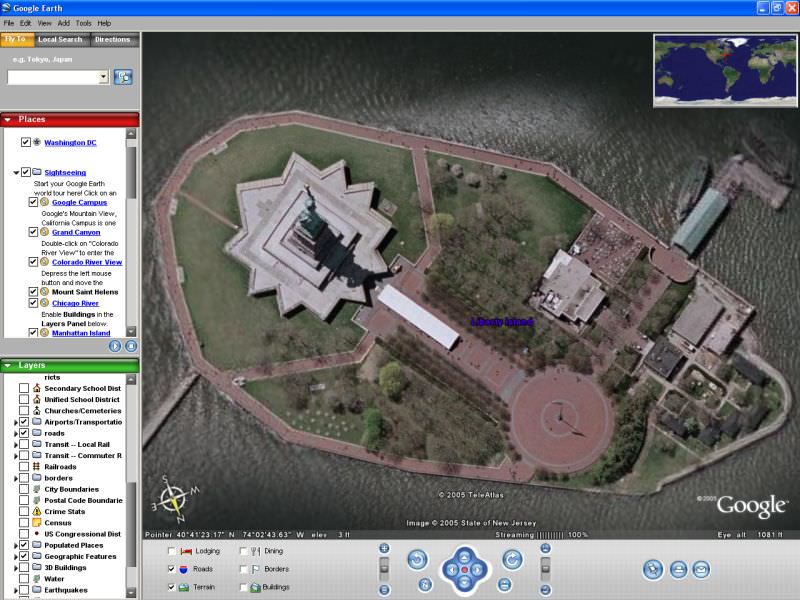Image resolution: width=800 pixels, height=600 pixels.
Task: Rotate the view counter-clockwise
Action: pyautogui.click(x=417, y=560)
